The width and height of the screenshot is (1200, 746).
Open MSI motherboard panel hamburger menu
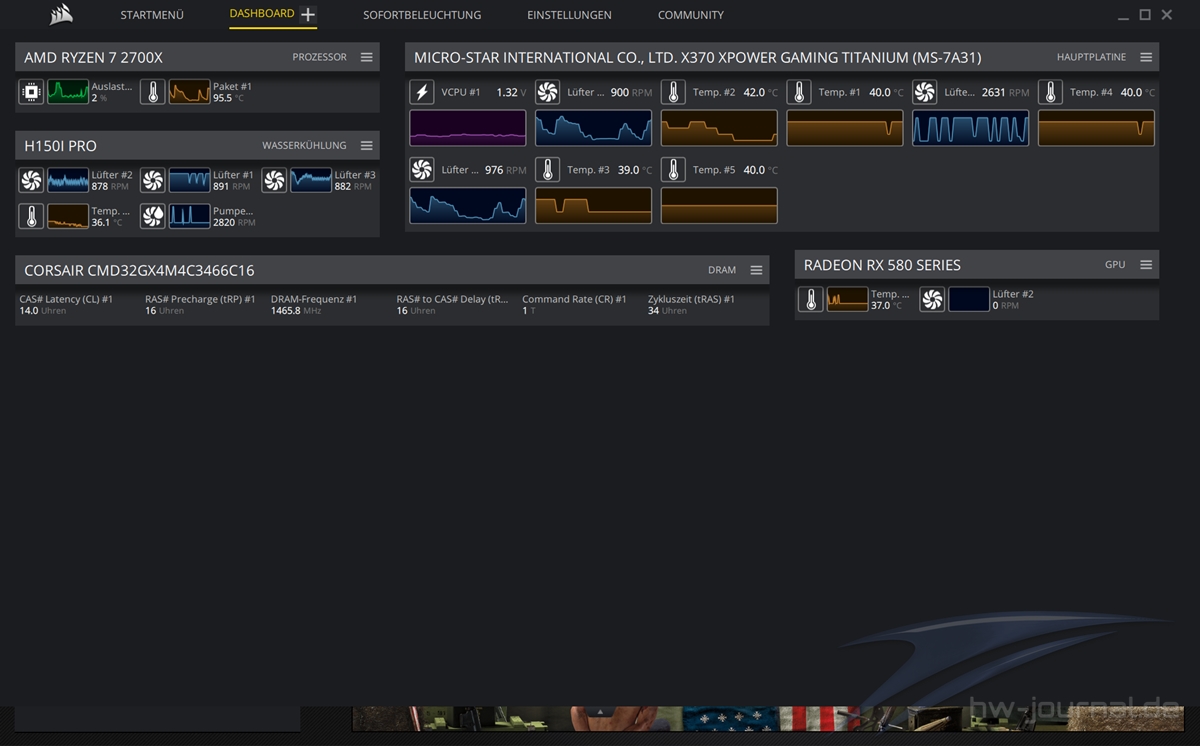1146,58
